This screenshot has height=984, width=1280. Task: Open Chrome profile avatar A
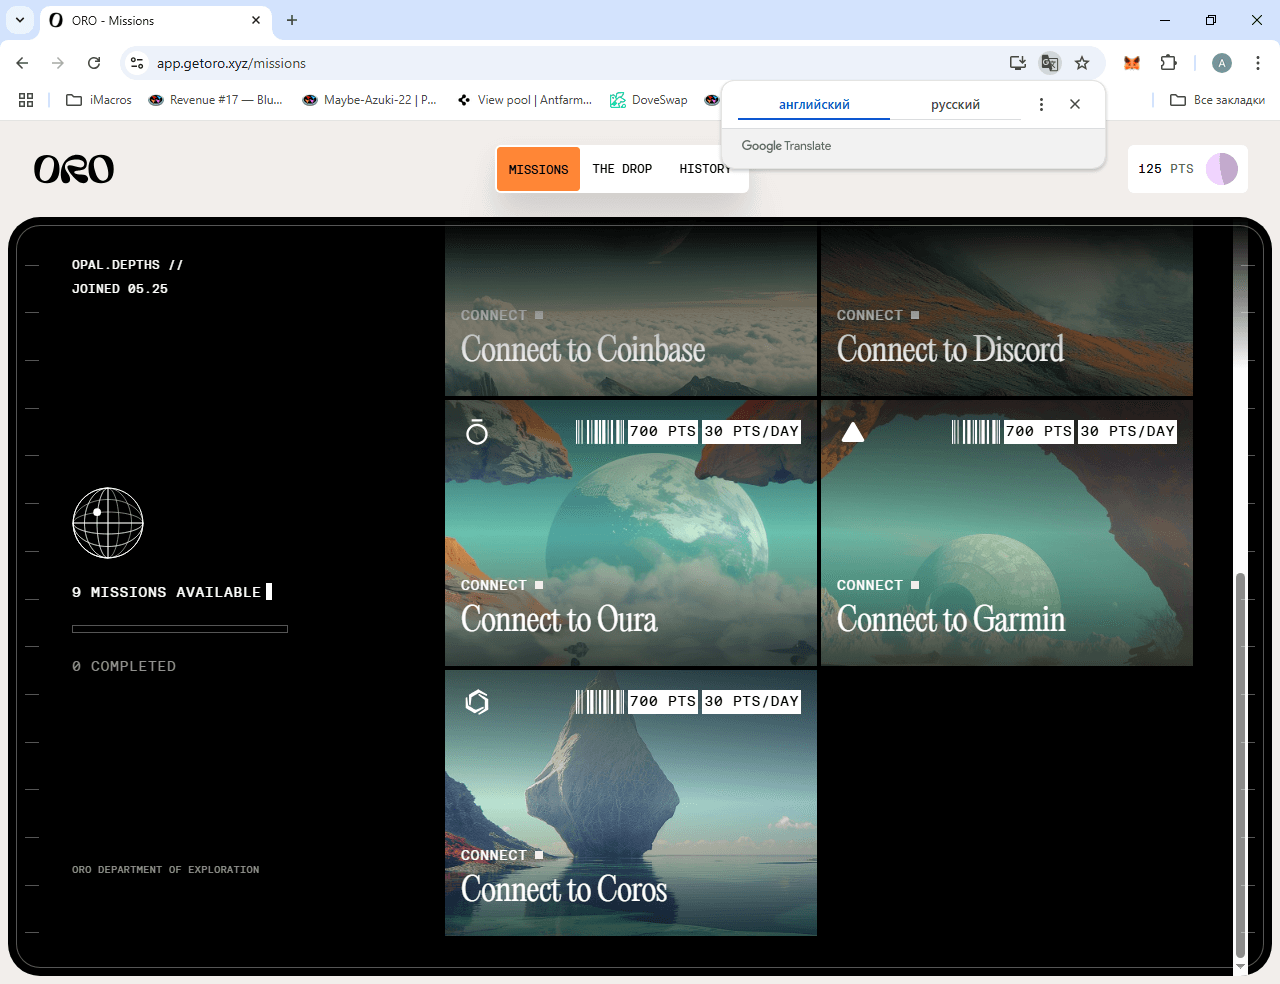point(1222,63)
